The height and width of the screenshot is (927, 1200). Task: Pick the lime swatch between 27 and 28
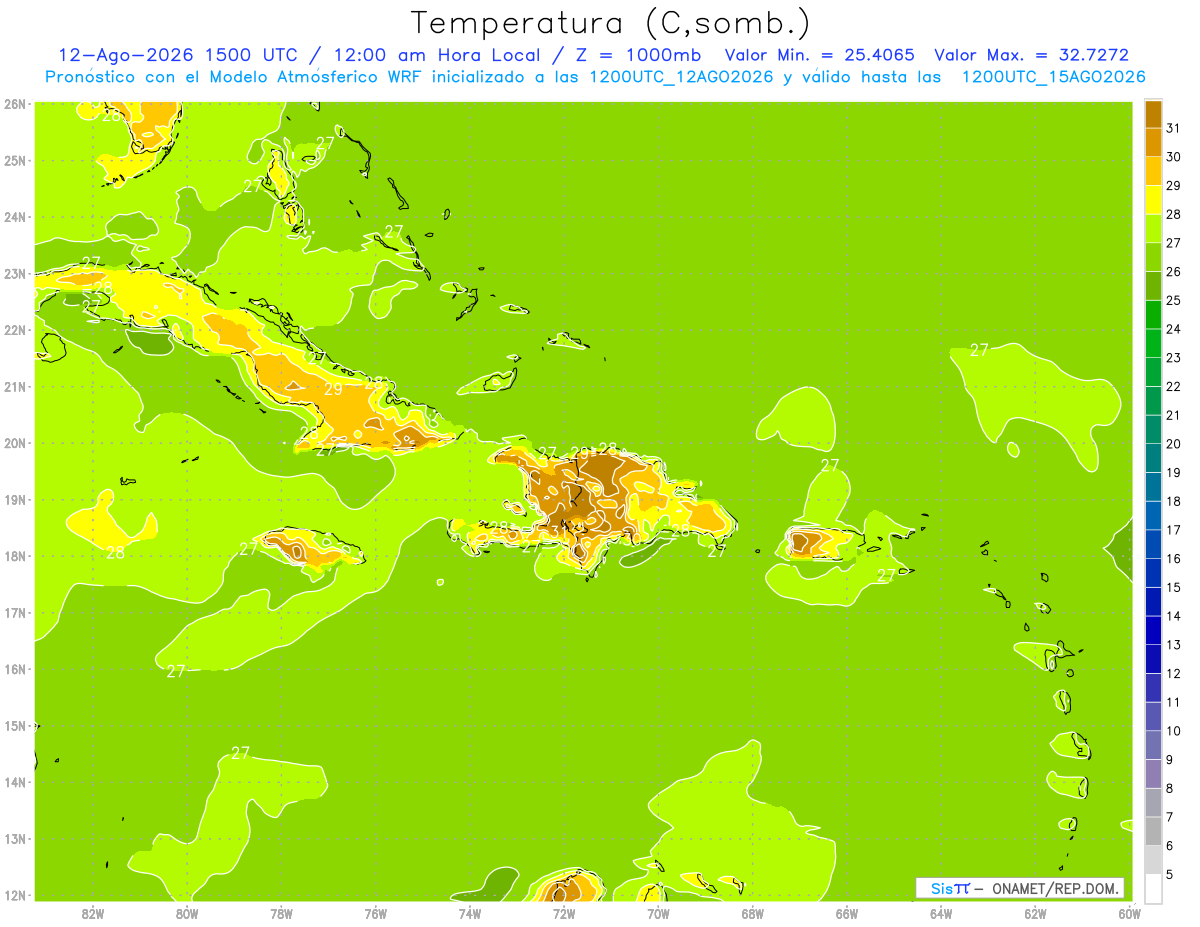click(1153, 228)
